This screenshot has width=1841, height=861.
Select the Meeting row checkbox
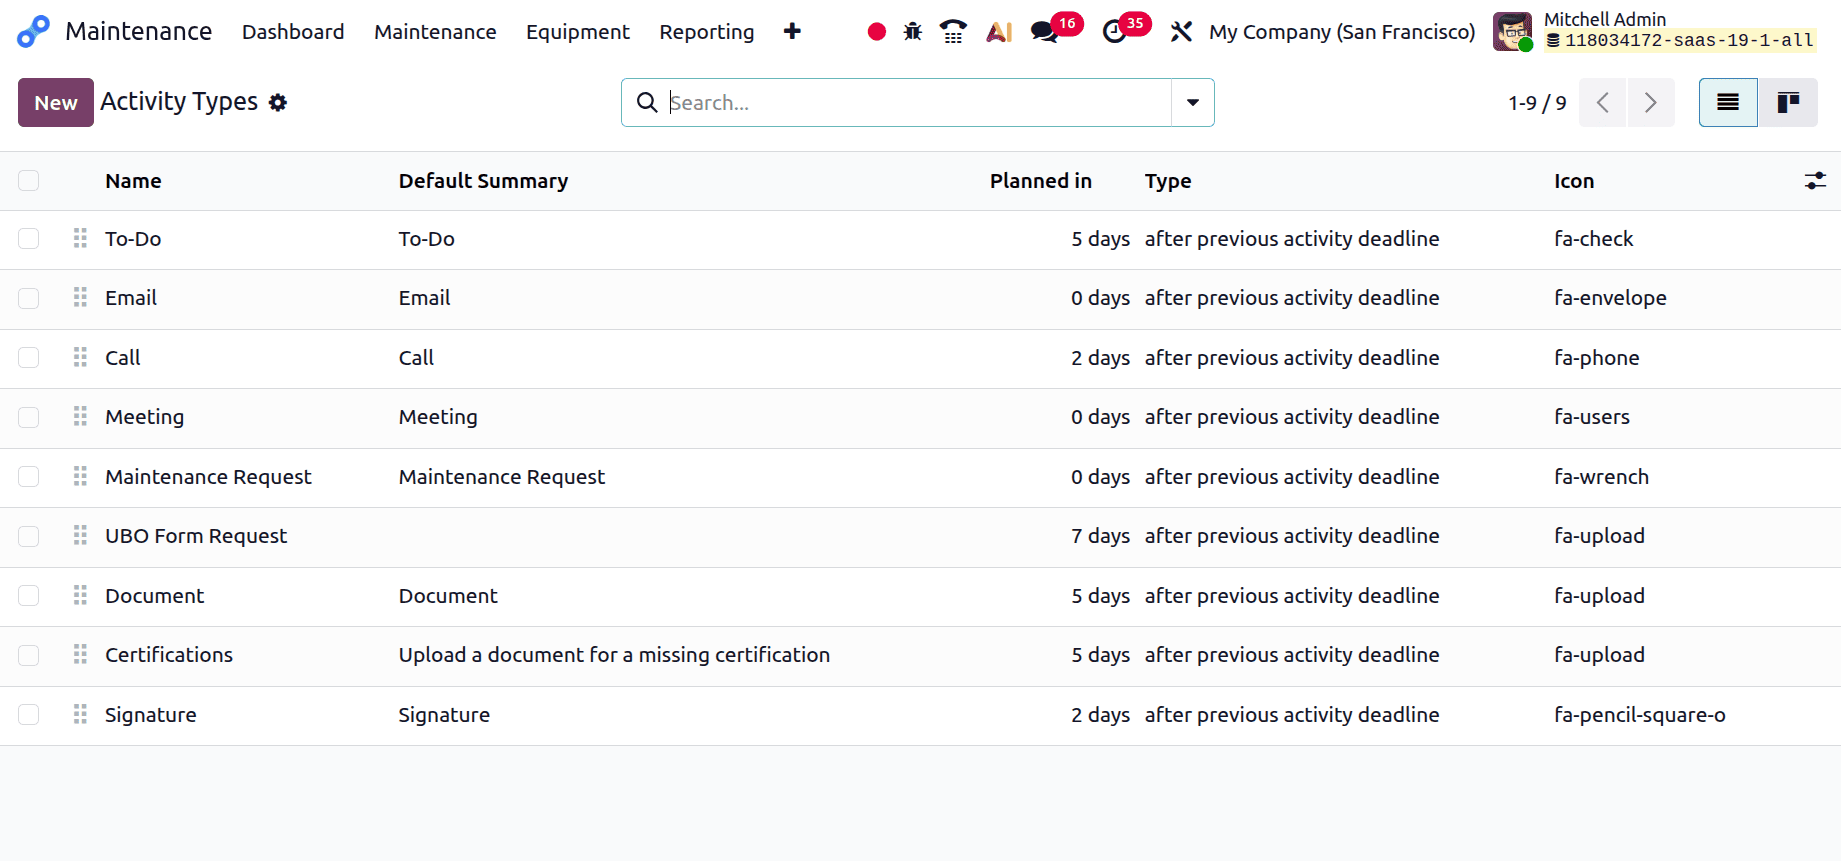click(28, 417)
